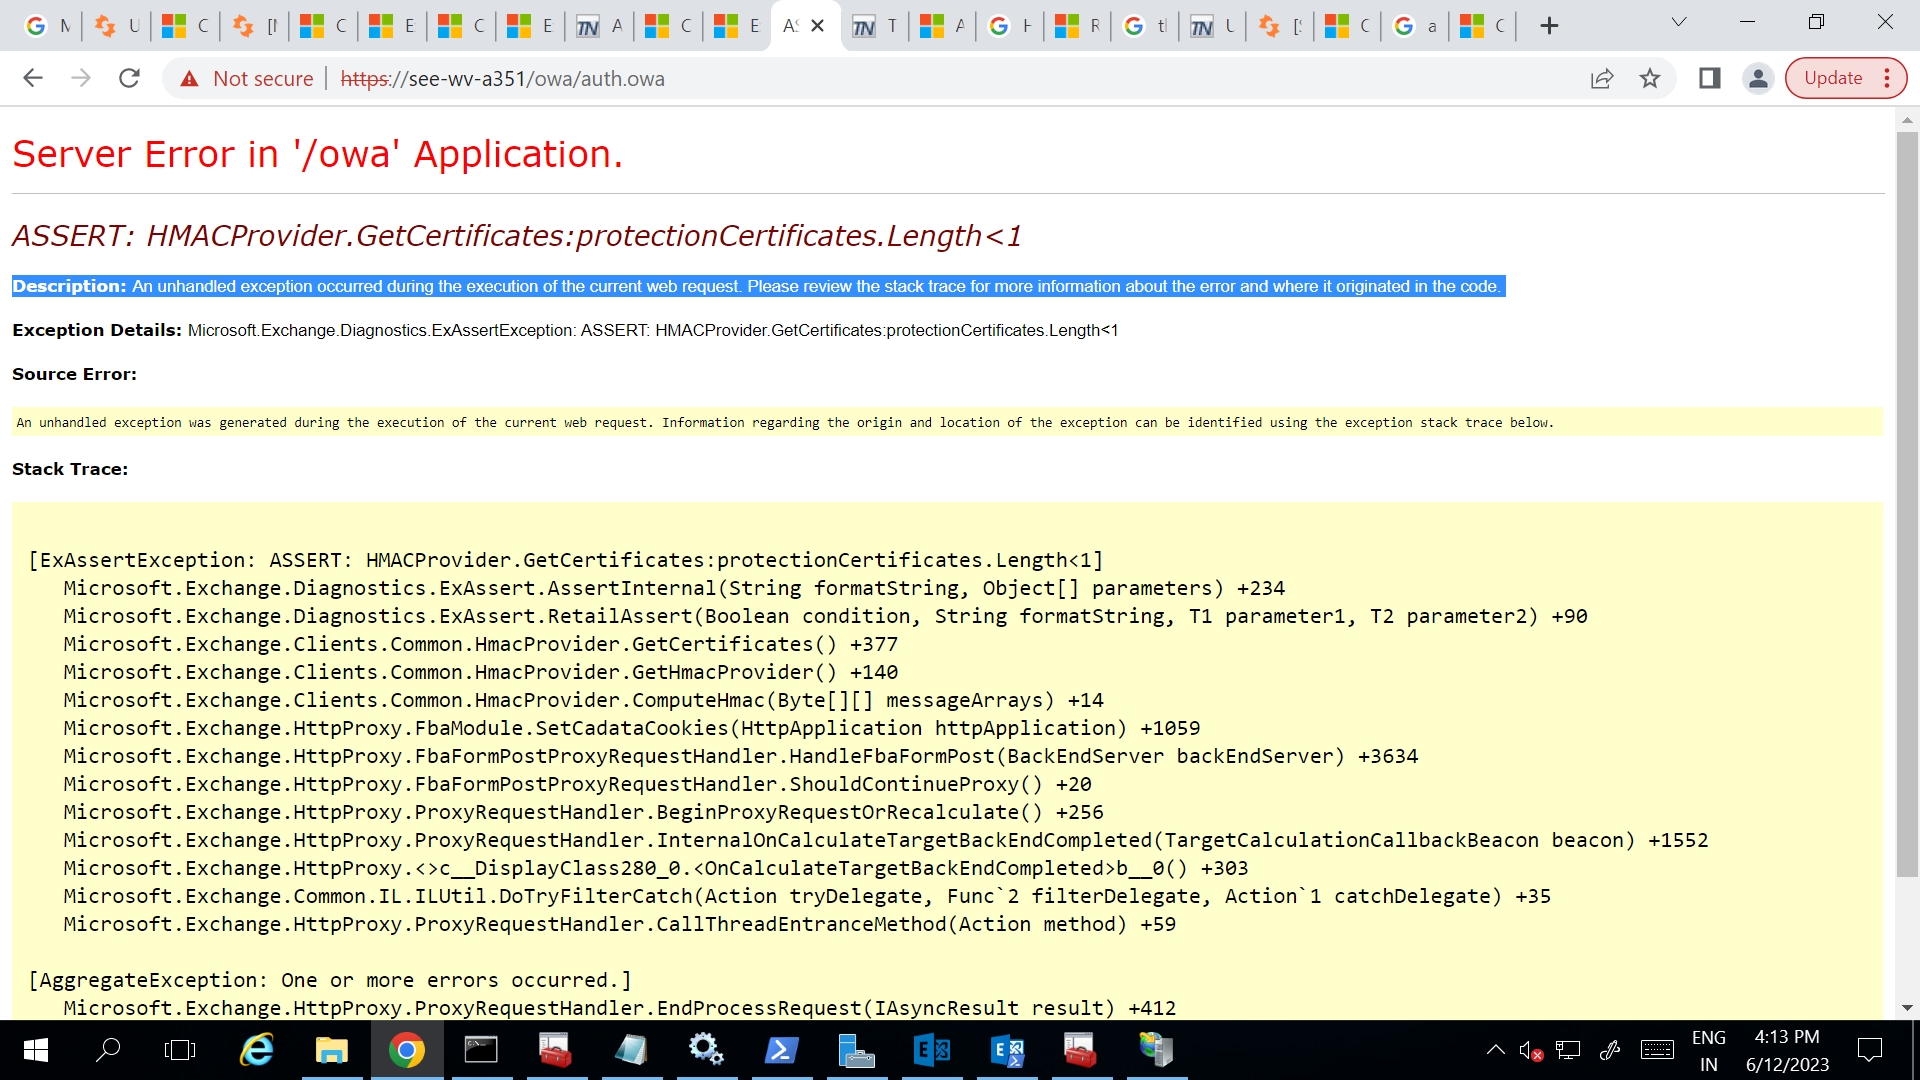Toggle the muted speaker volume icon
The height and width of the screenshot is (1080, 1920).
[x=1530, y=1050]
